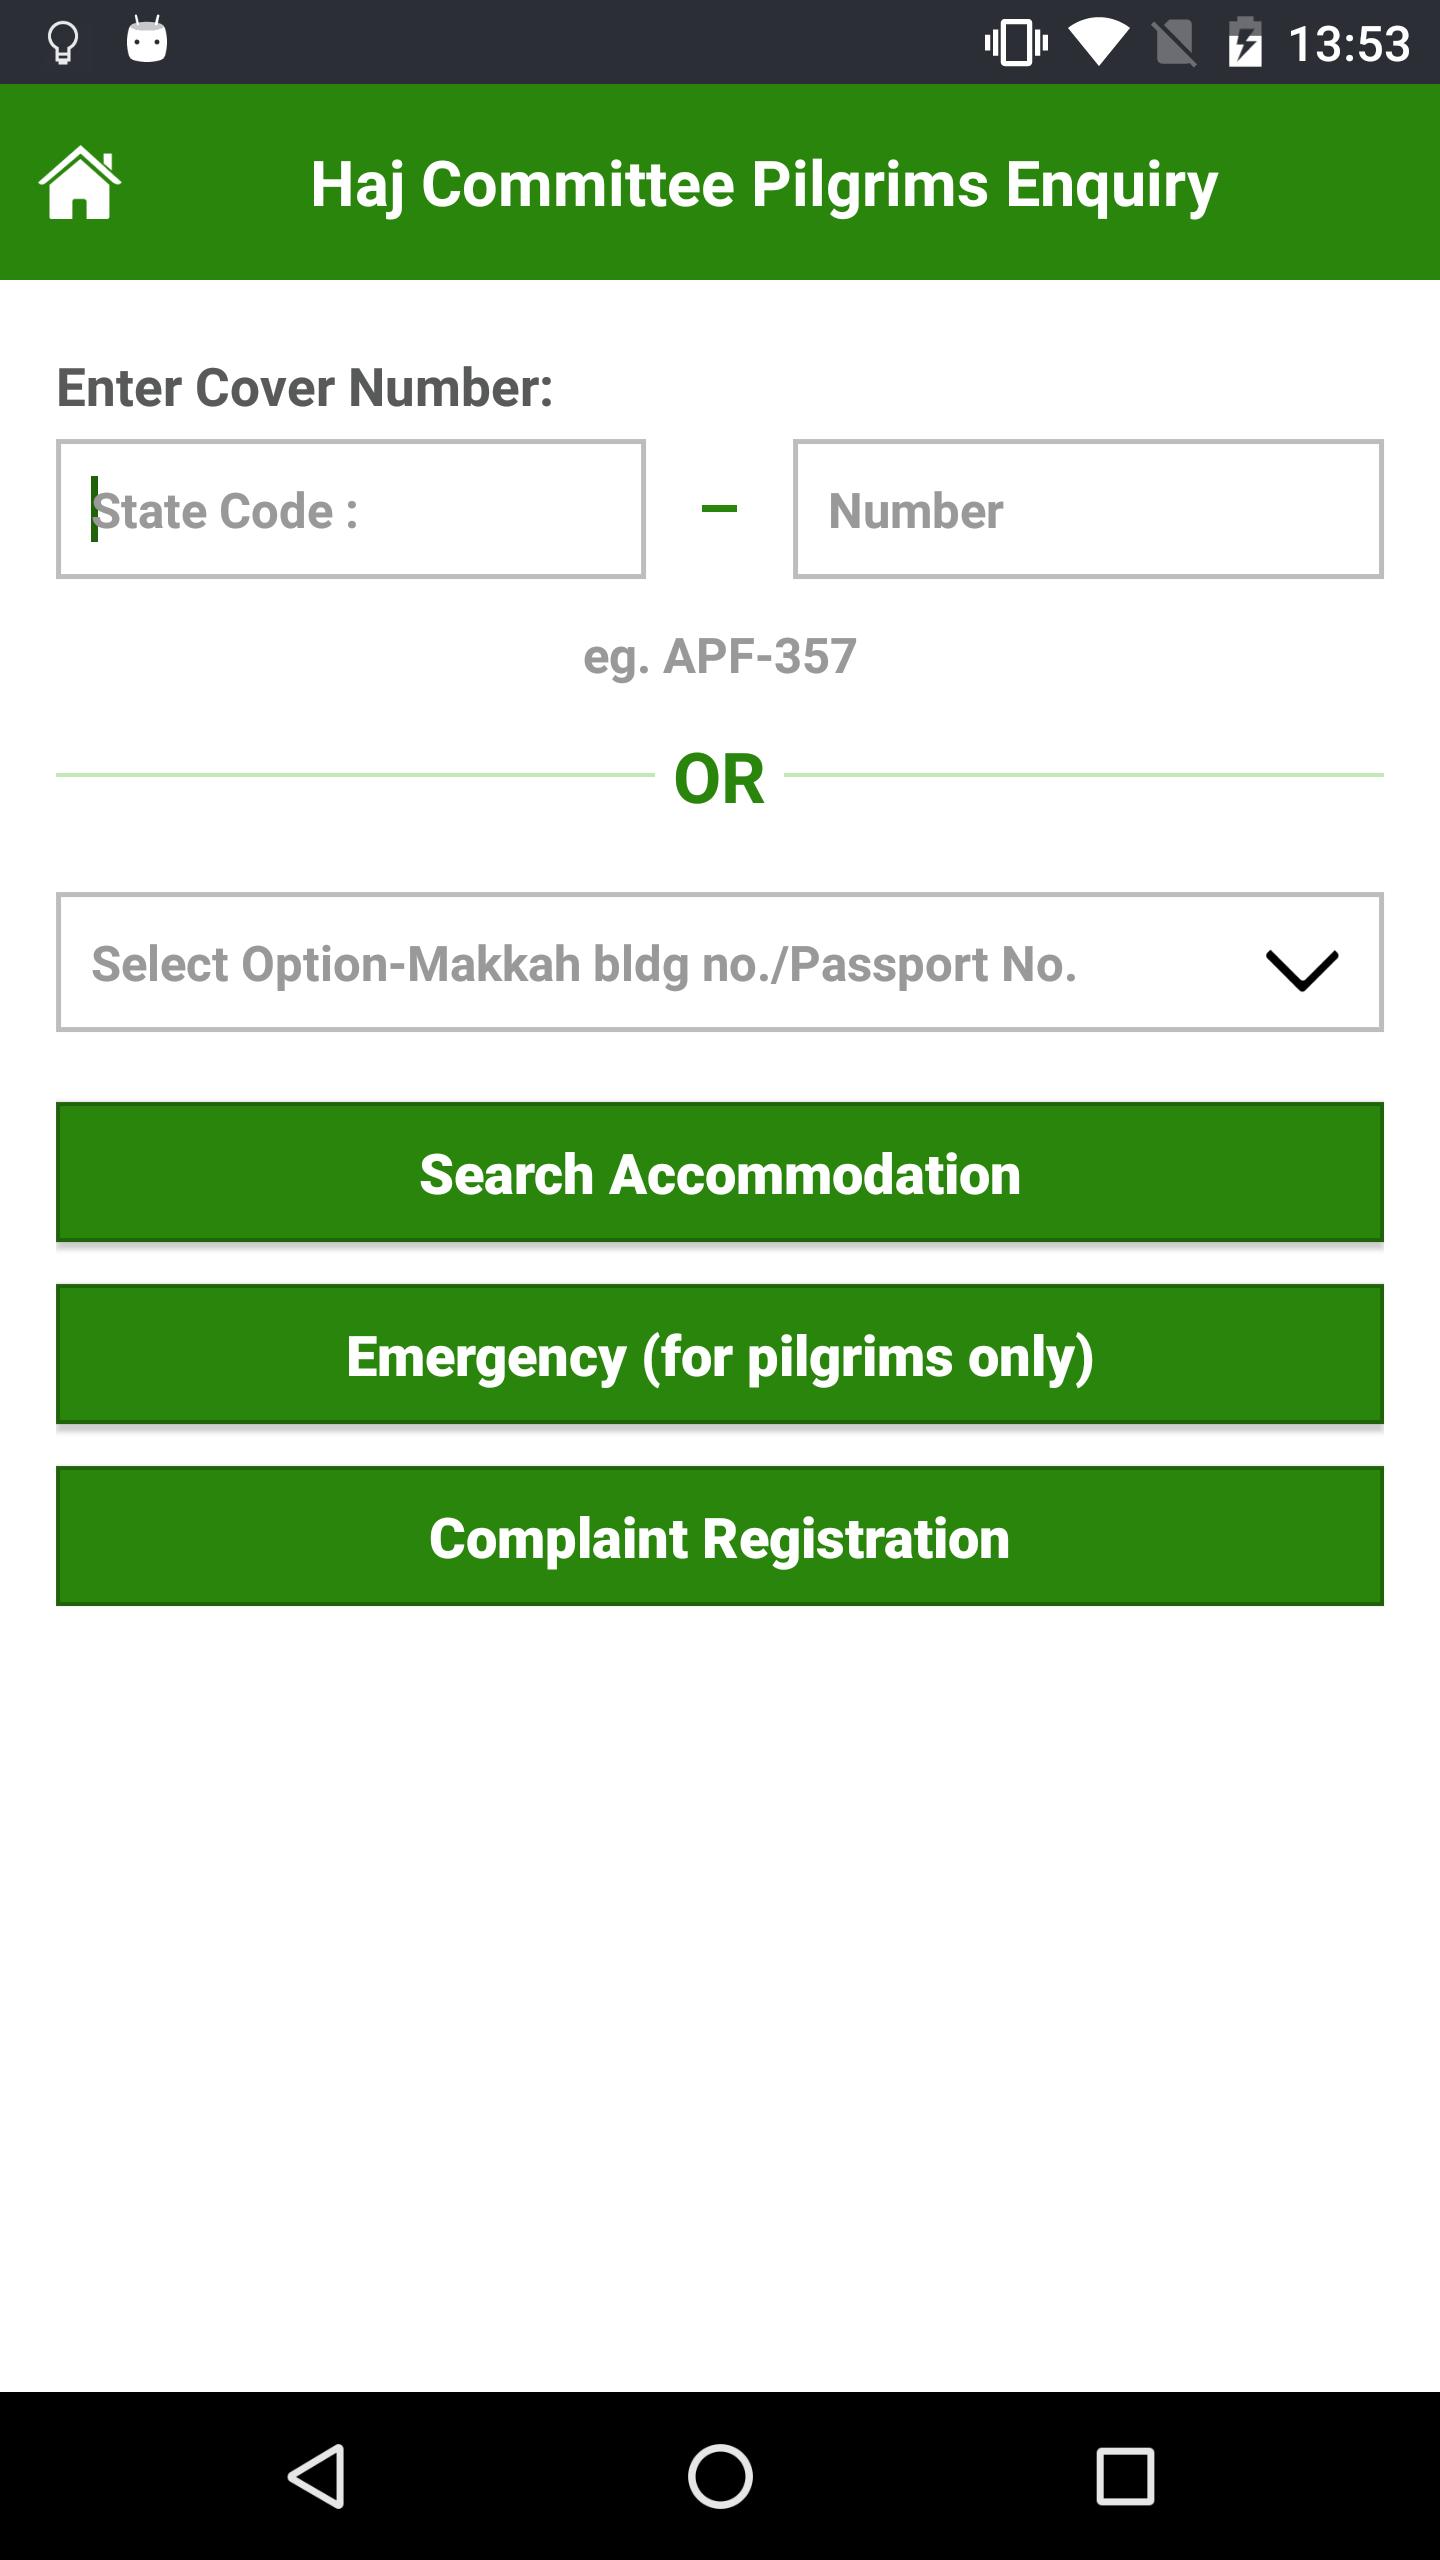Tap the flashlight icon in the status bar
Screen dimensions: 1440x2560
click(x=61, y=41)
